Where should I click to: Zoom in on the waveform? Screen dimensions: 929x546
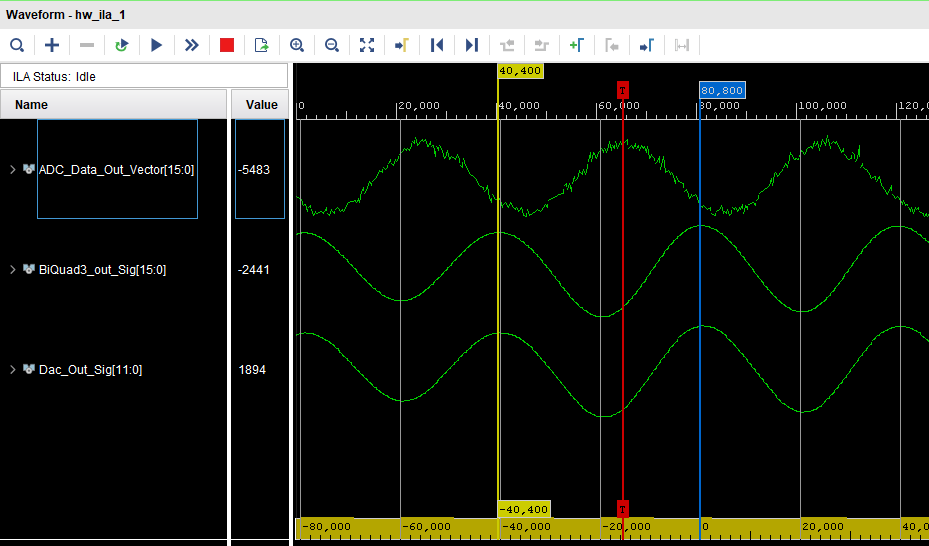(297, 45)
